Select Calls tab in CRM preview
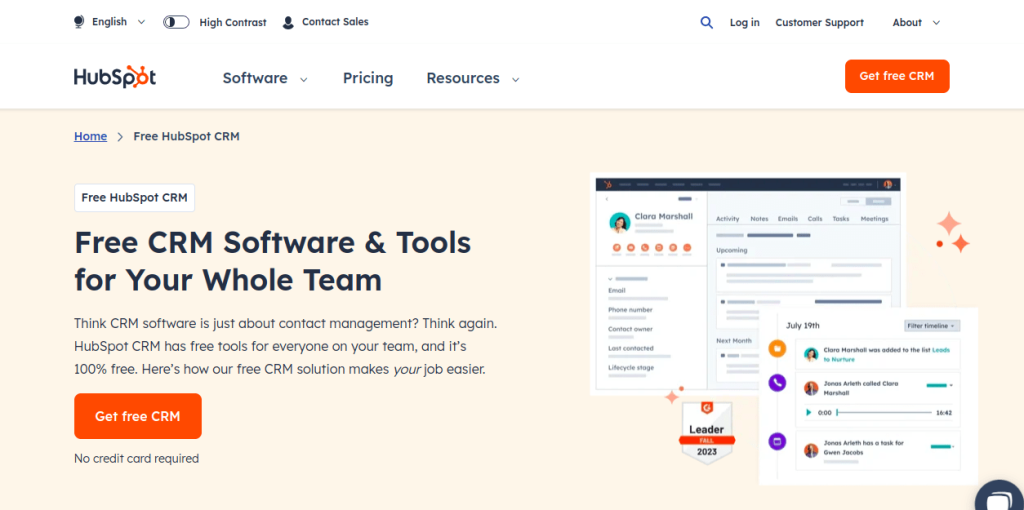Image resolution: width=1024 pixels, height=510 pixels. [815, 219]
